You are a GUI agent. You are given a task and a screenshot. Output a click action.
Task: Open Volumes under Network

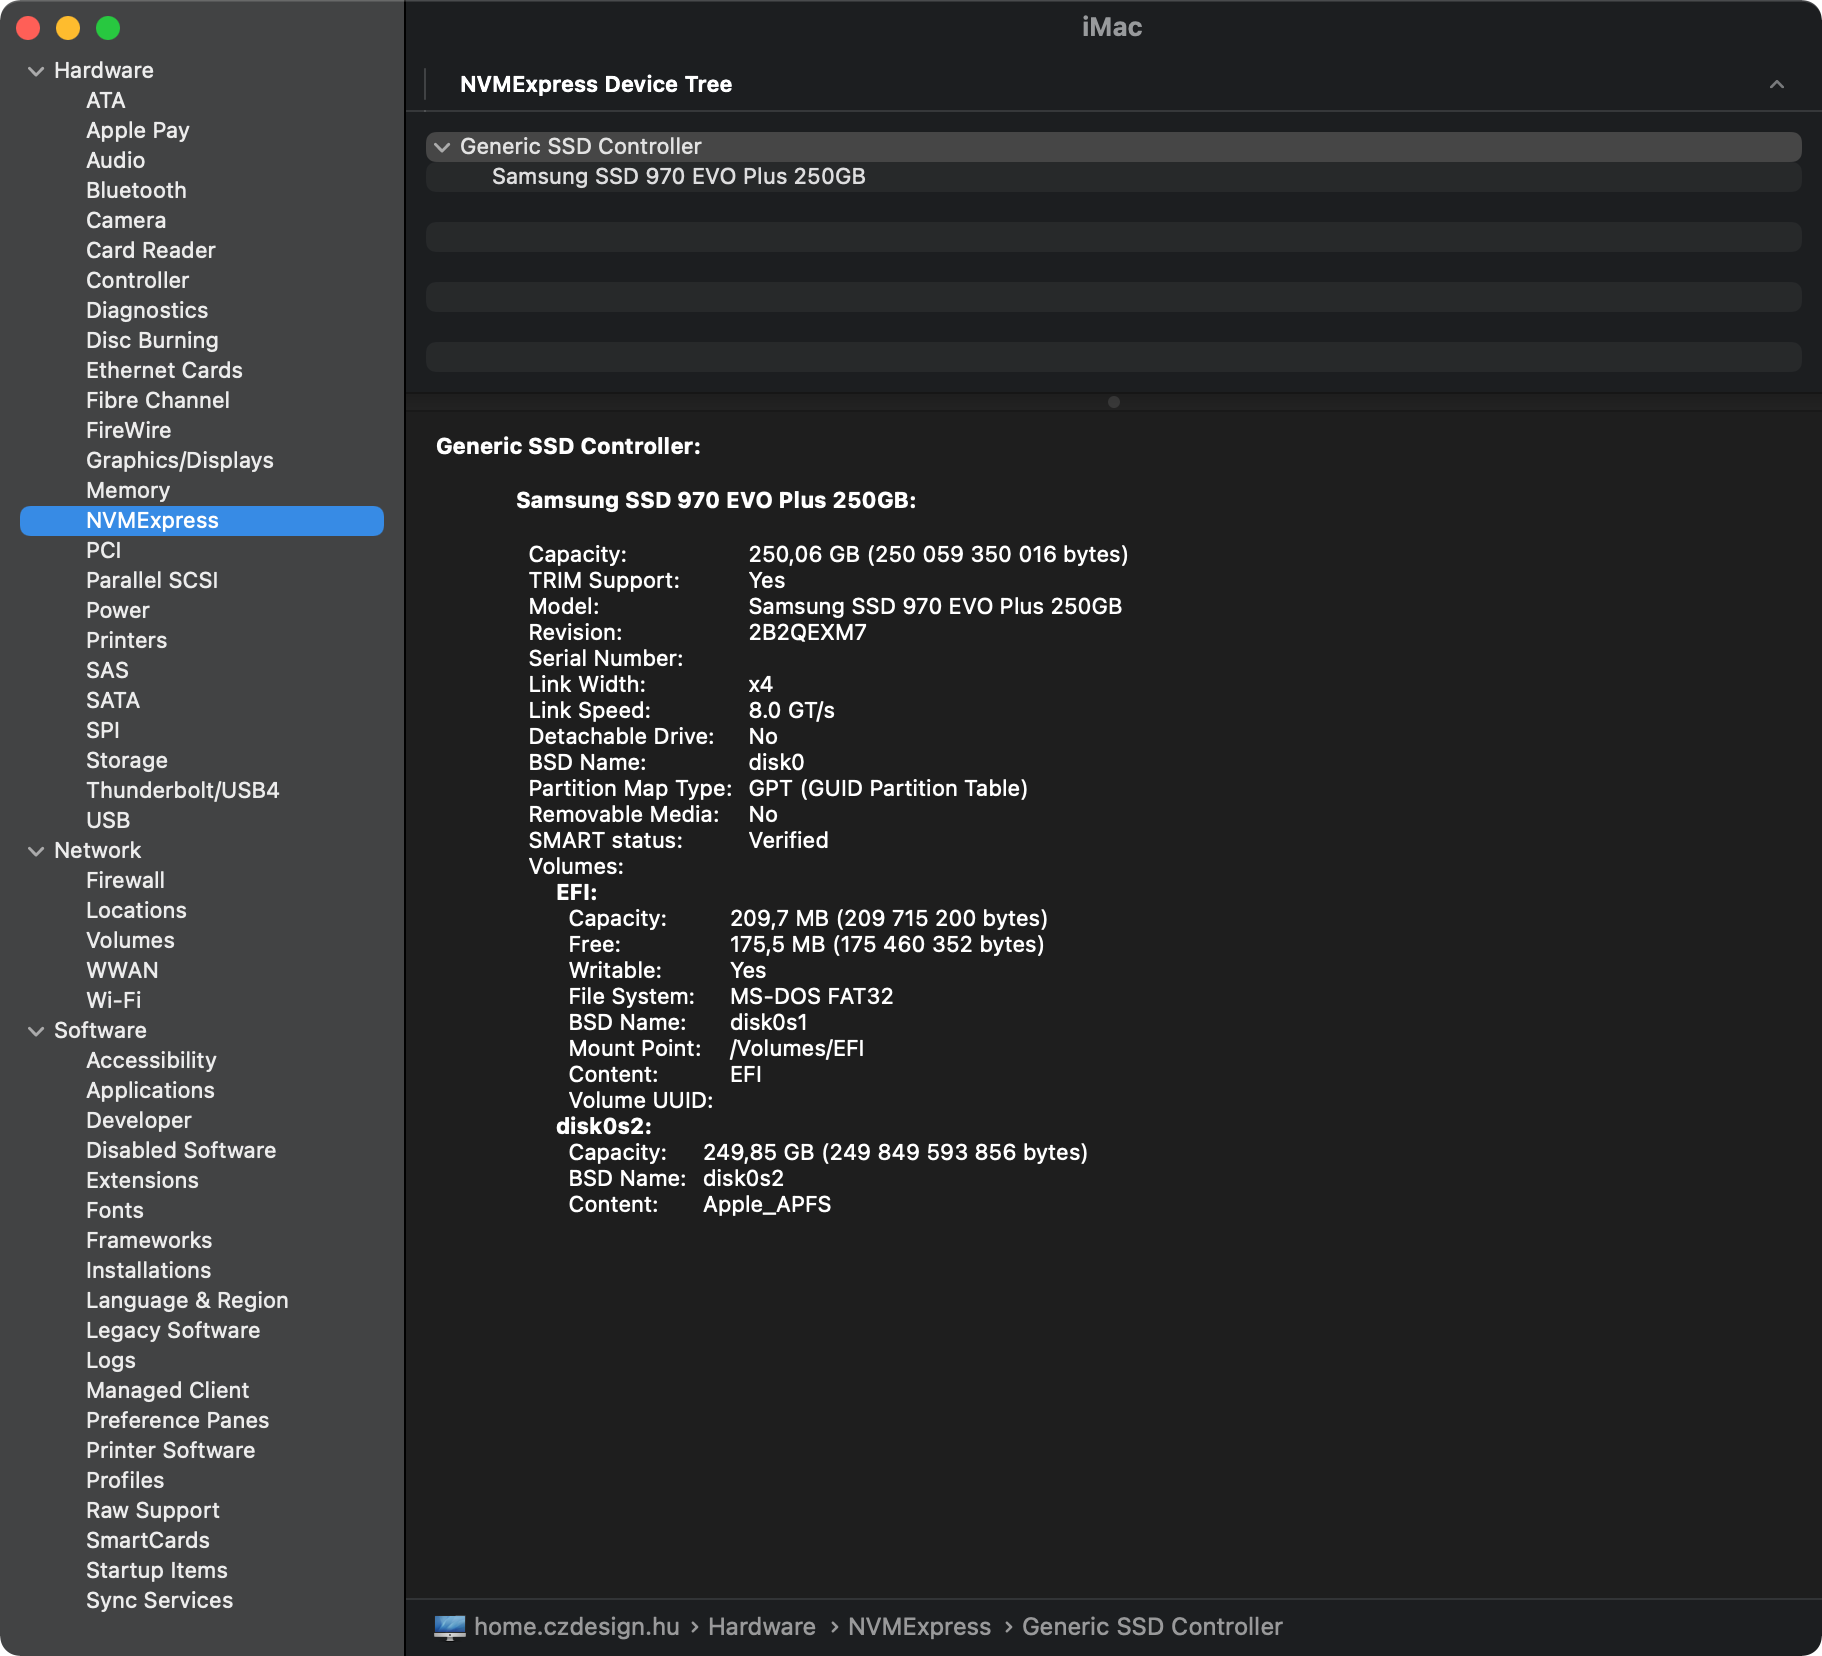tap(130, 941)
